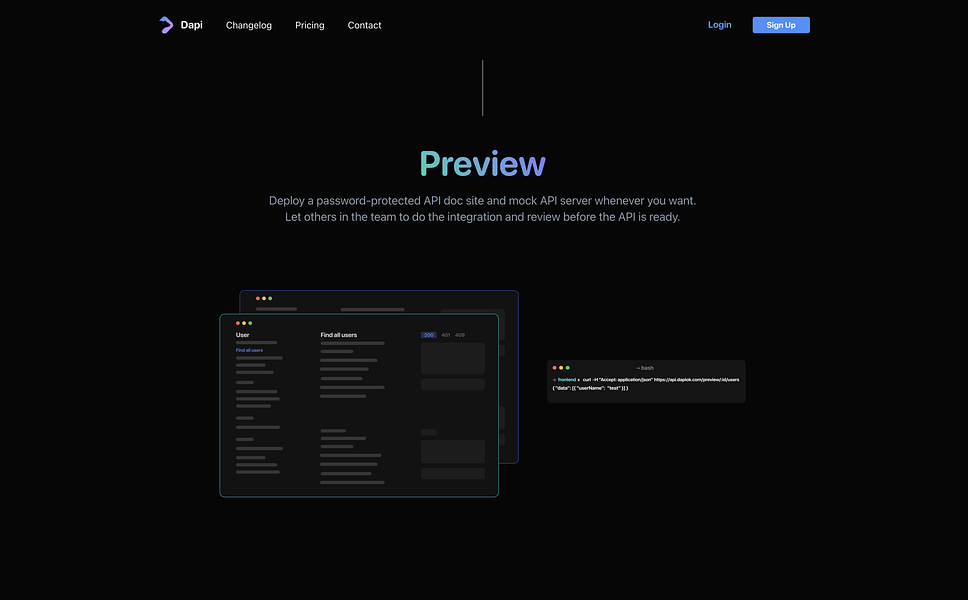Click the Login link
Image resolution: width=968 pixels, height=600 pixels.
(x=719, y=25)
